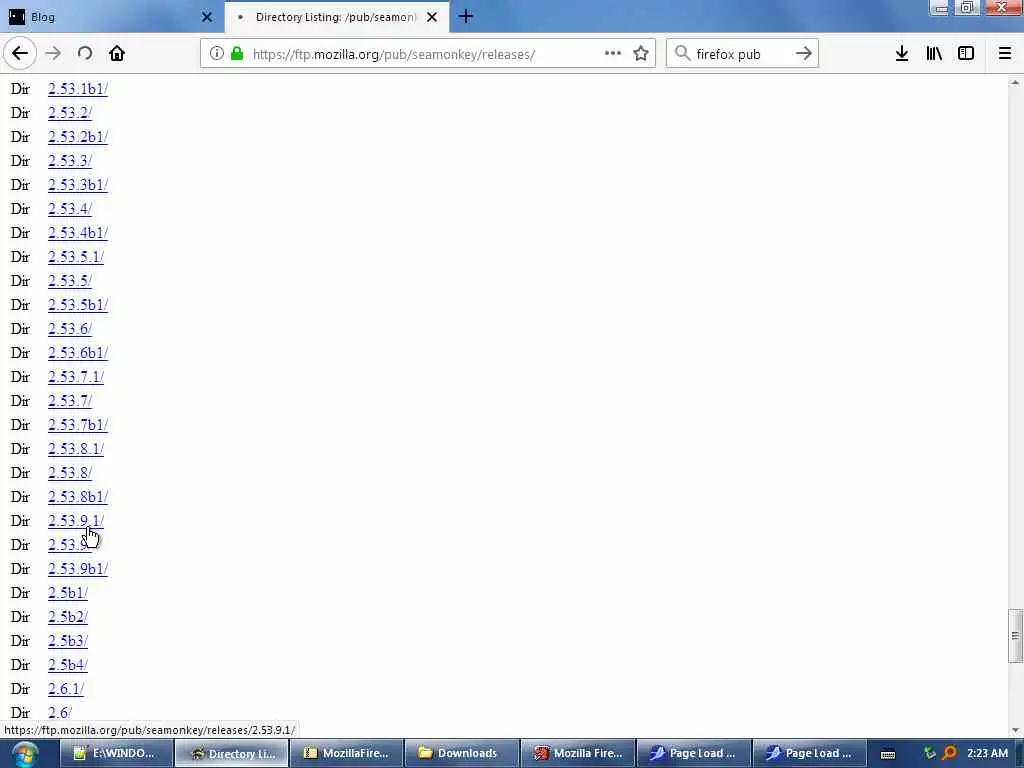Open the 2.5b2/ directory link
Screen dimensions: 1024x768
coord(68,617)
